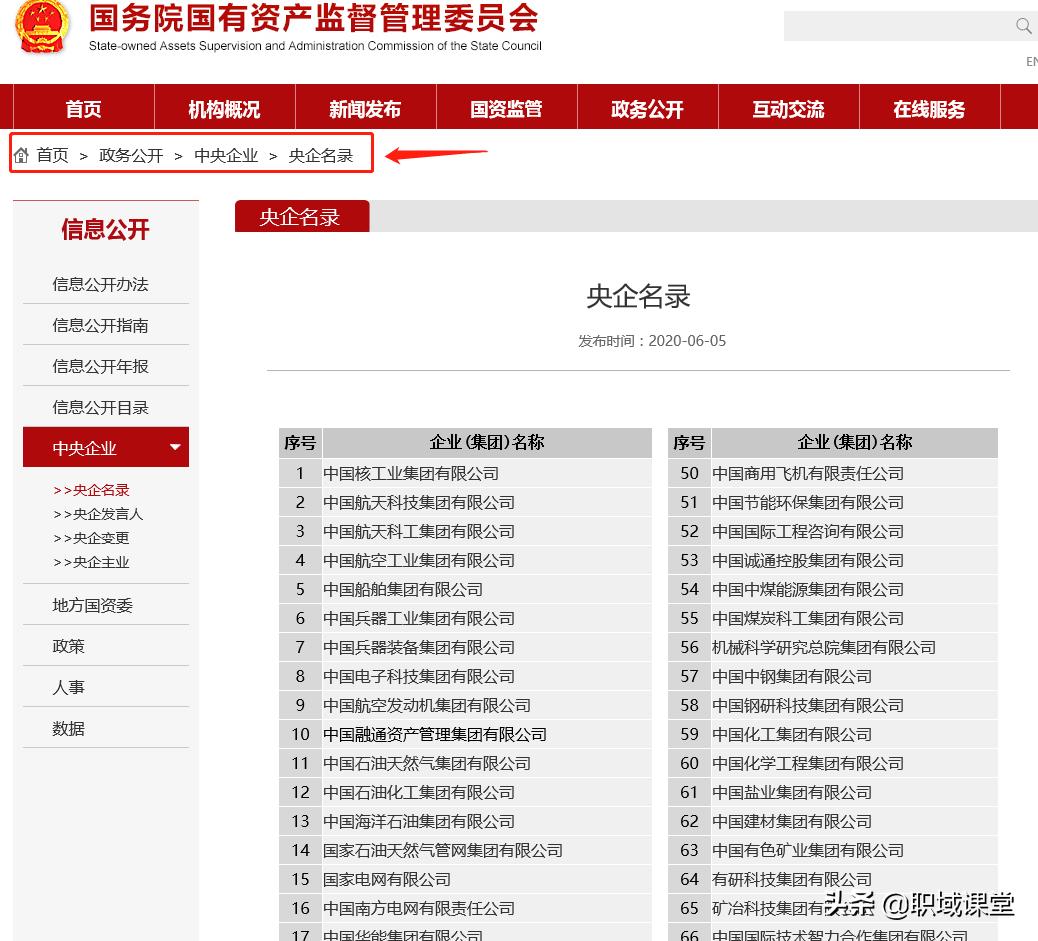Viewport: 1038px width, 941px height.
Task: Go to 首页 in the breadcrumb
Action: pos(52,155)
